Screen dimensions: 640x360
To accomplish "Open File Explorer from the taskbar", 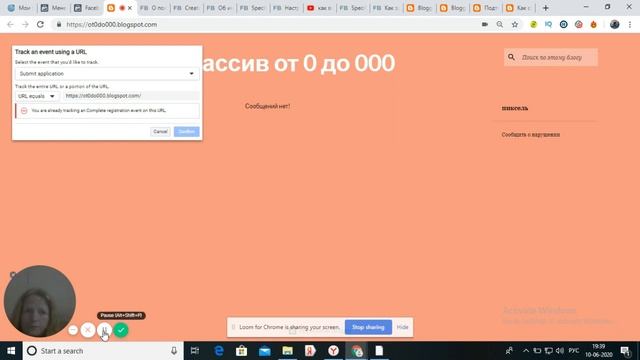I will click(287, 351).
